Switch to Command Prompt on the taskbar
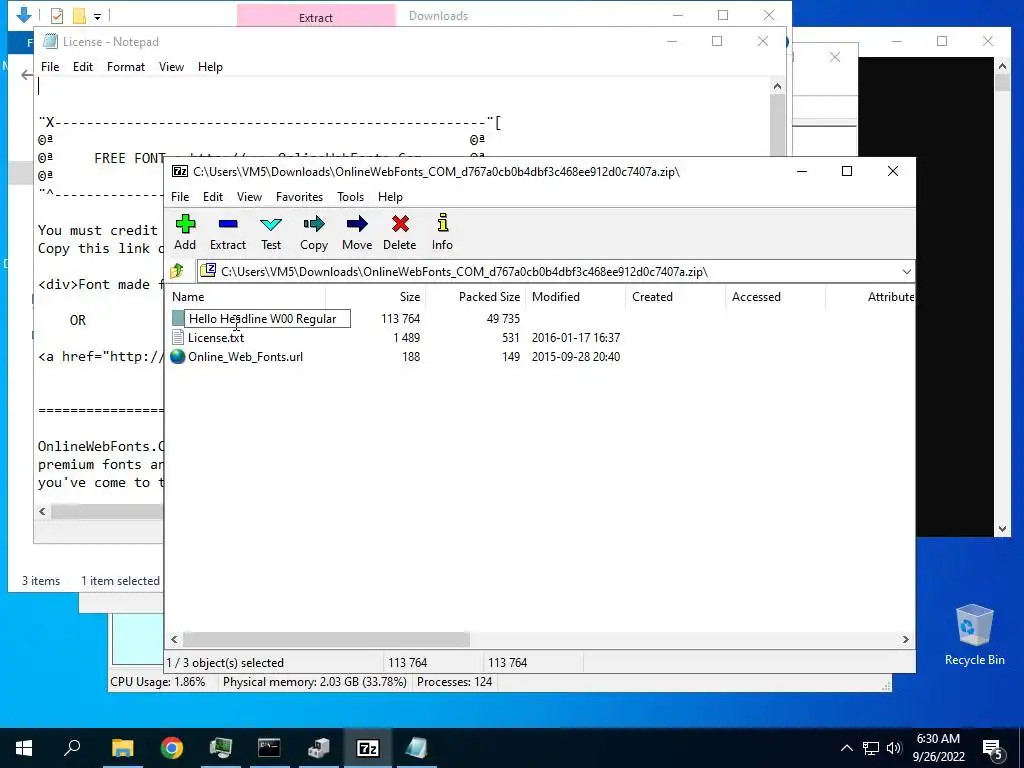1024x768 pixels. tap(269, 748)
